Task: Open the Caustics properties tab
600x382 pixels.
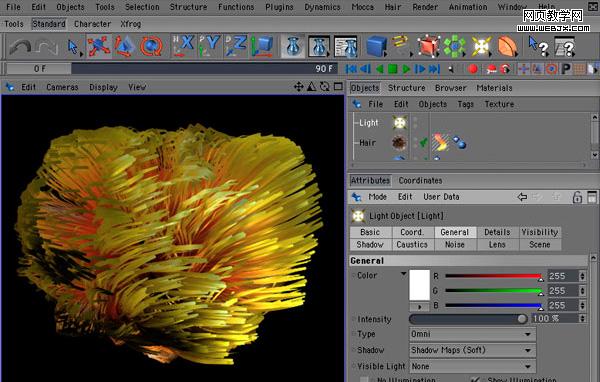Action: 412,244
